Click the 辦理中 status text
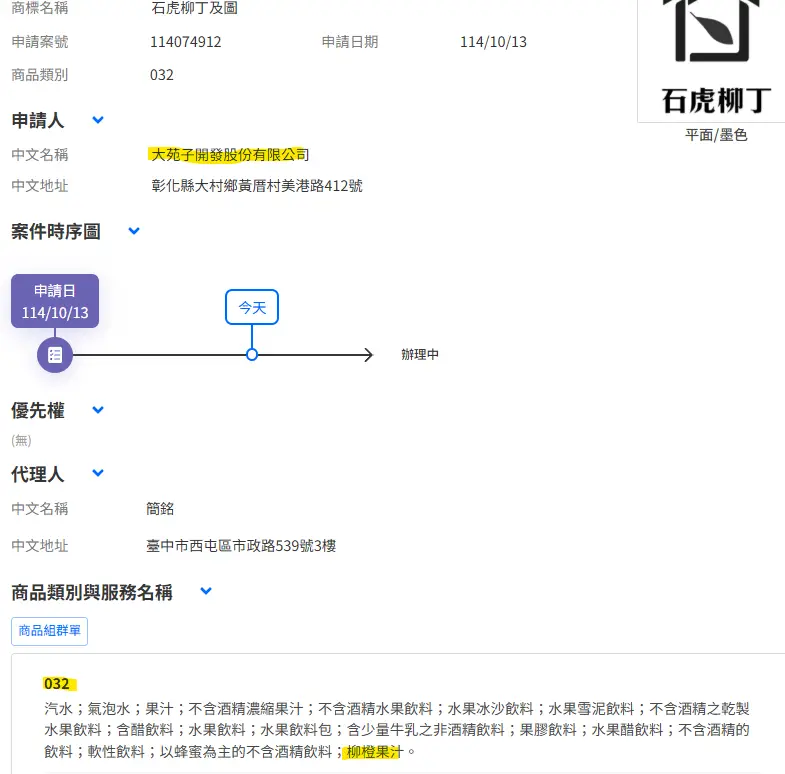The height and width of the screenshot is (774, 785). 420,355
